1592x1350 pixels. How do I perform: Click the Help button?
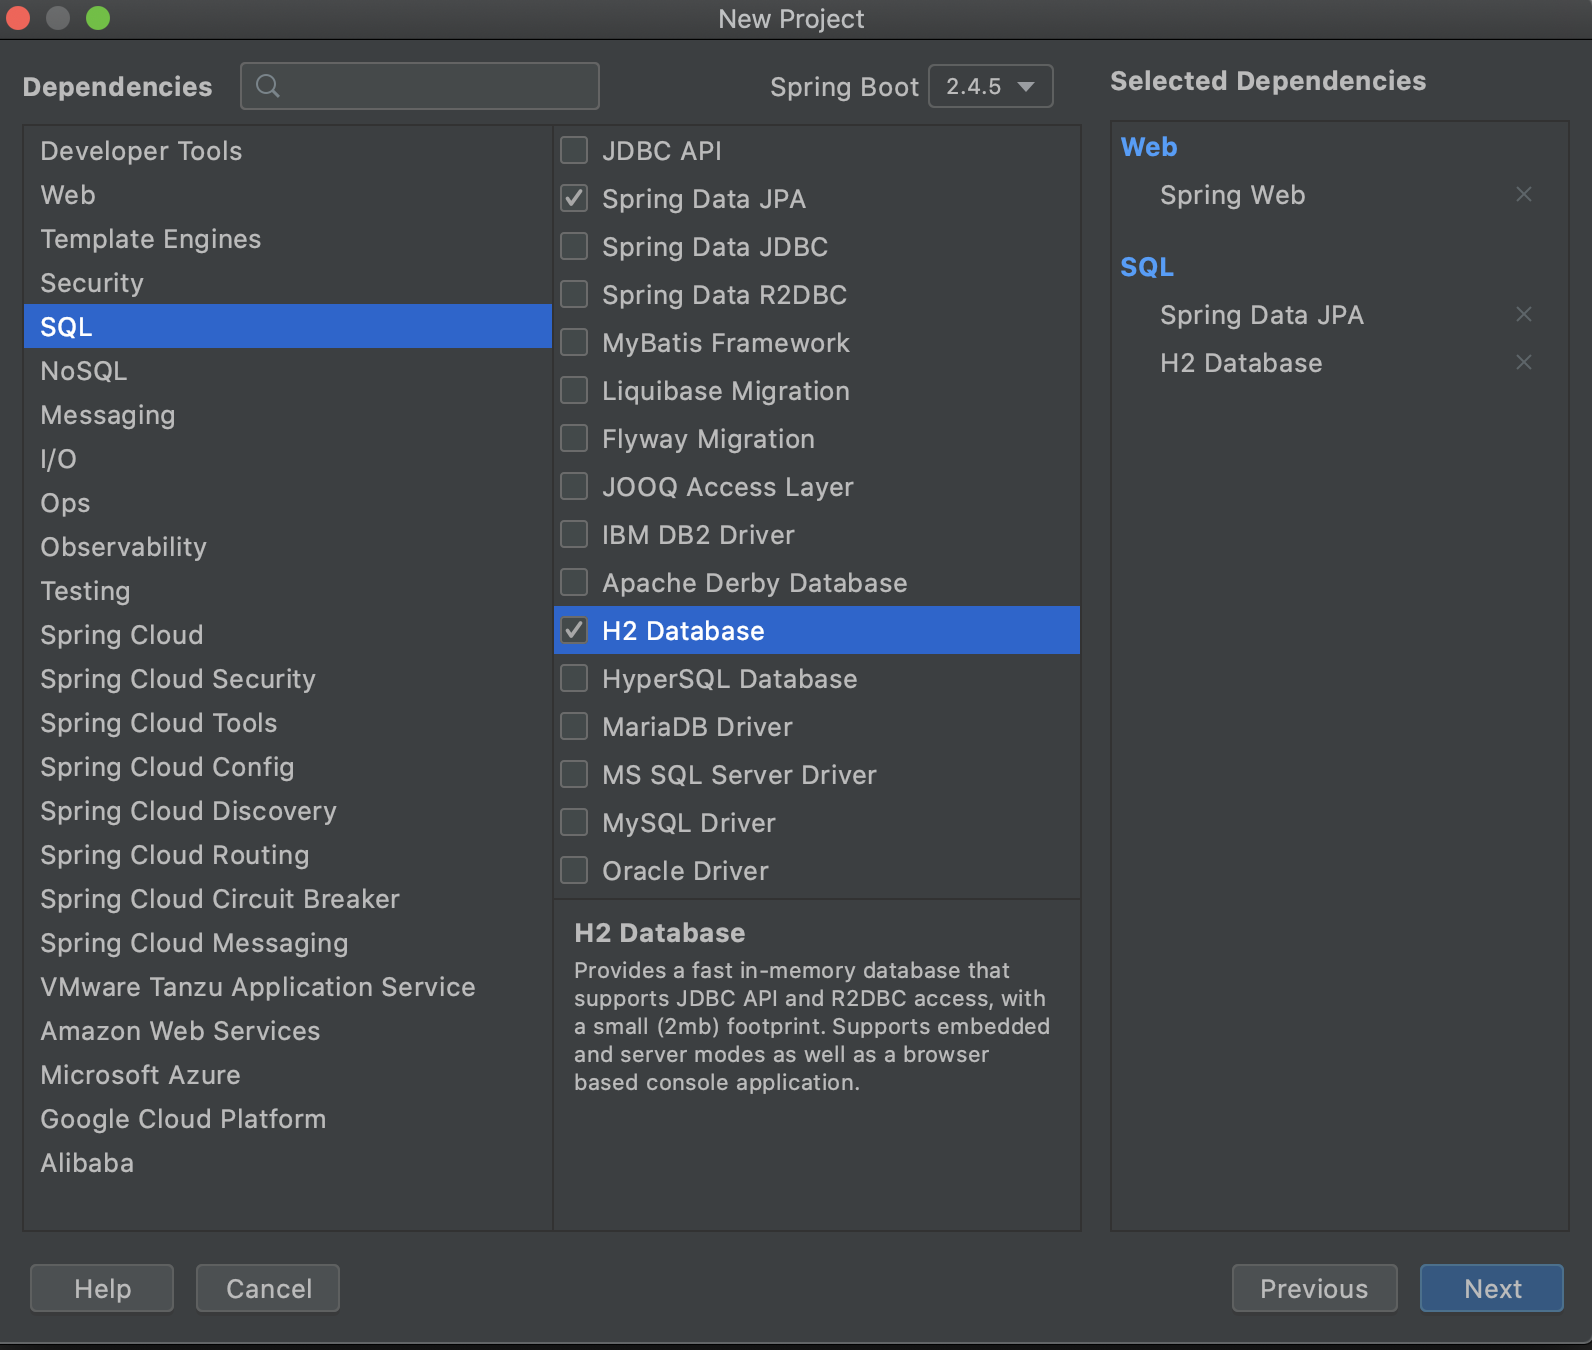[x=102, y=1288]
